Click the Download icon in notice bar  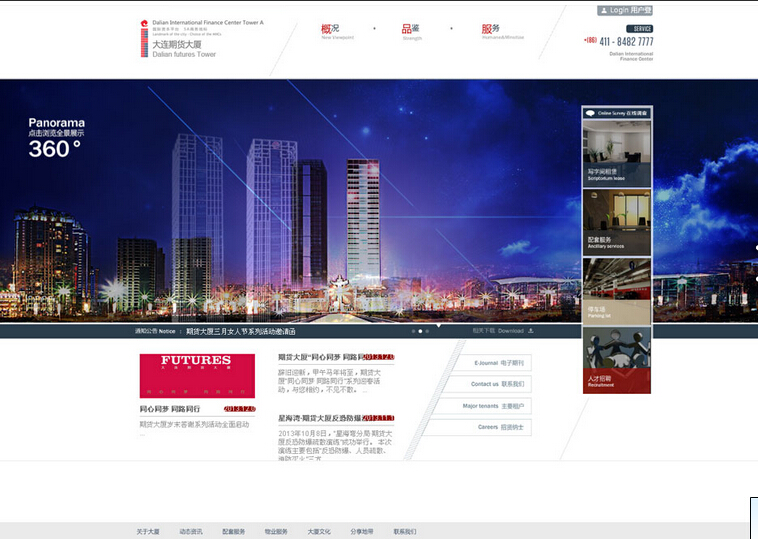pyautogui.click(x=531, y=330)
